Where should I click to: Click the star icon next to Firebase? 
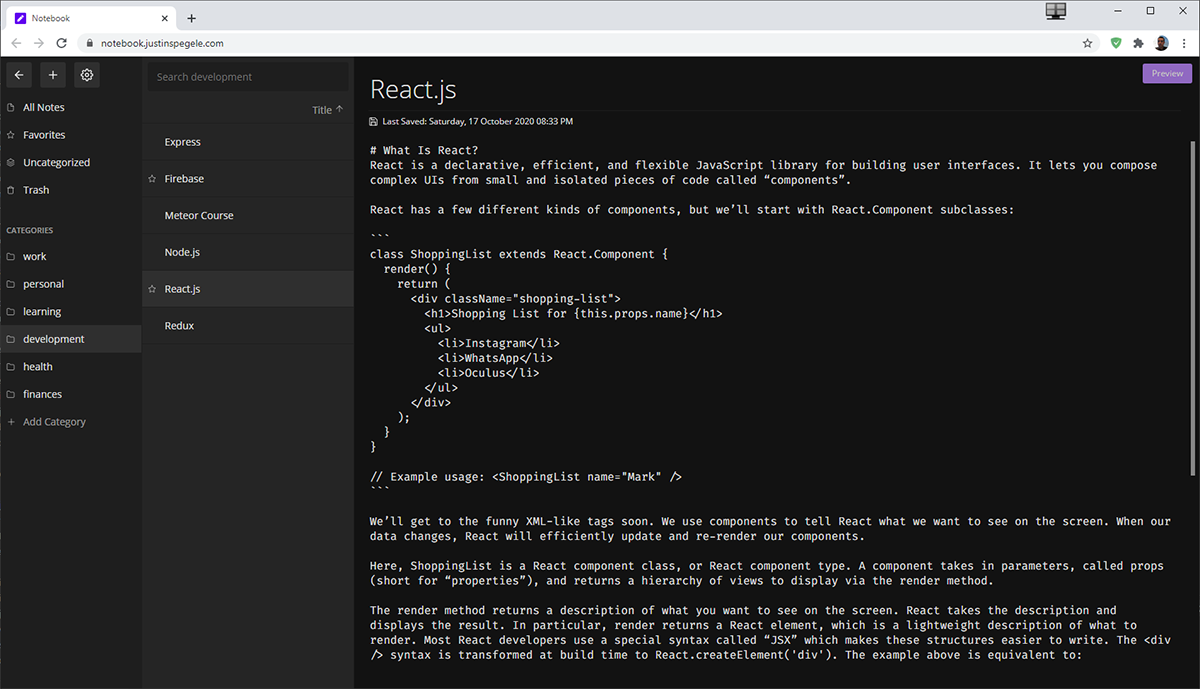(152, 179)
